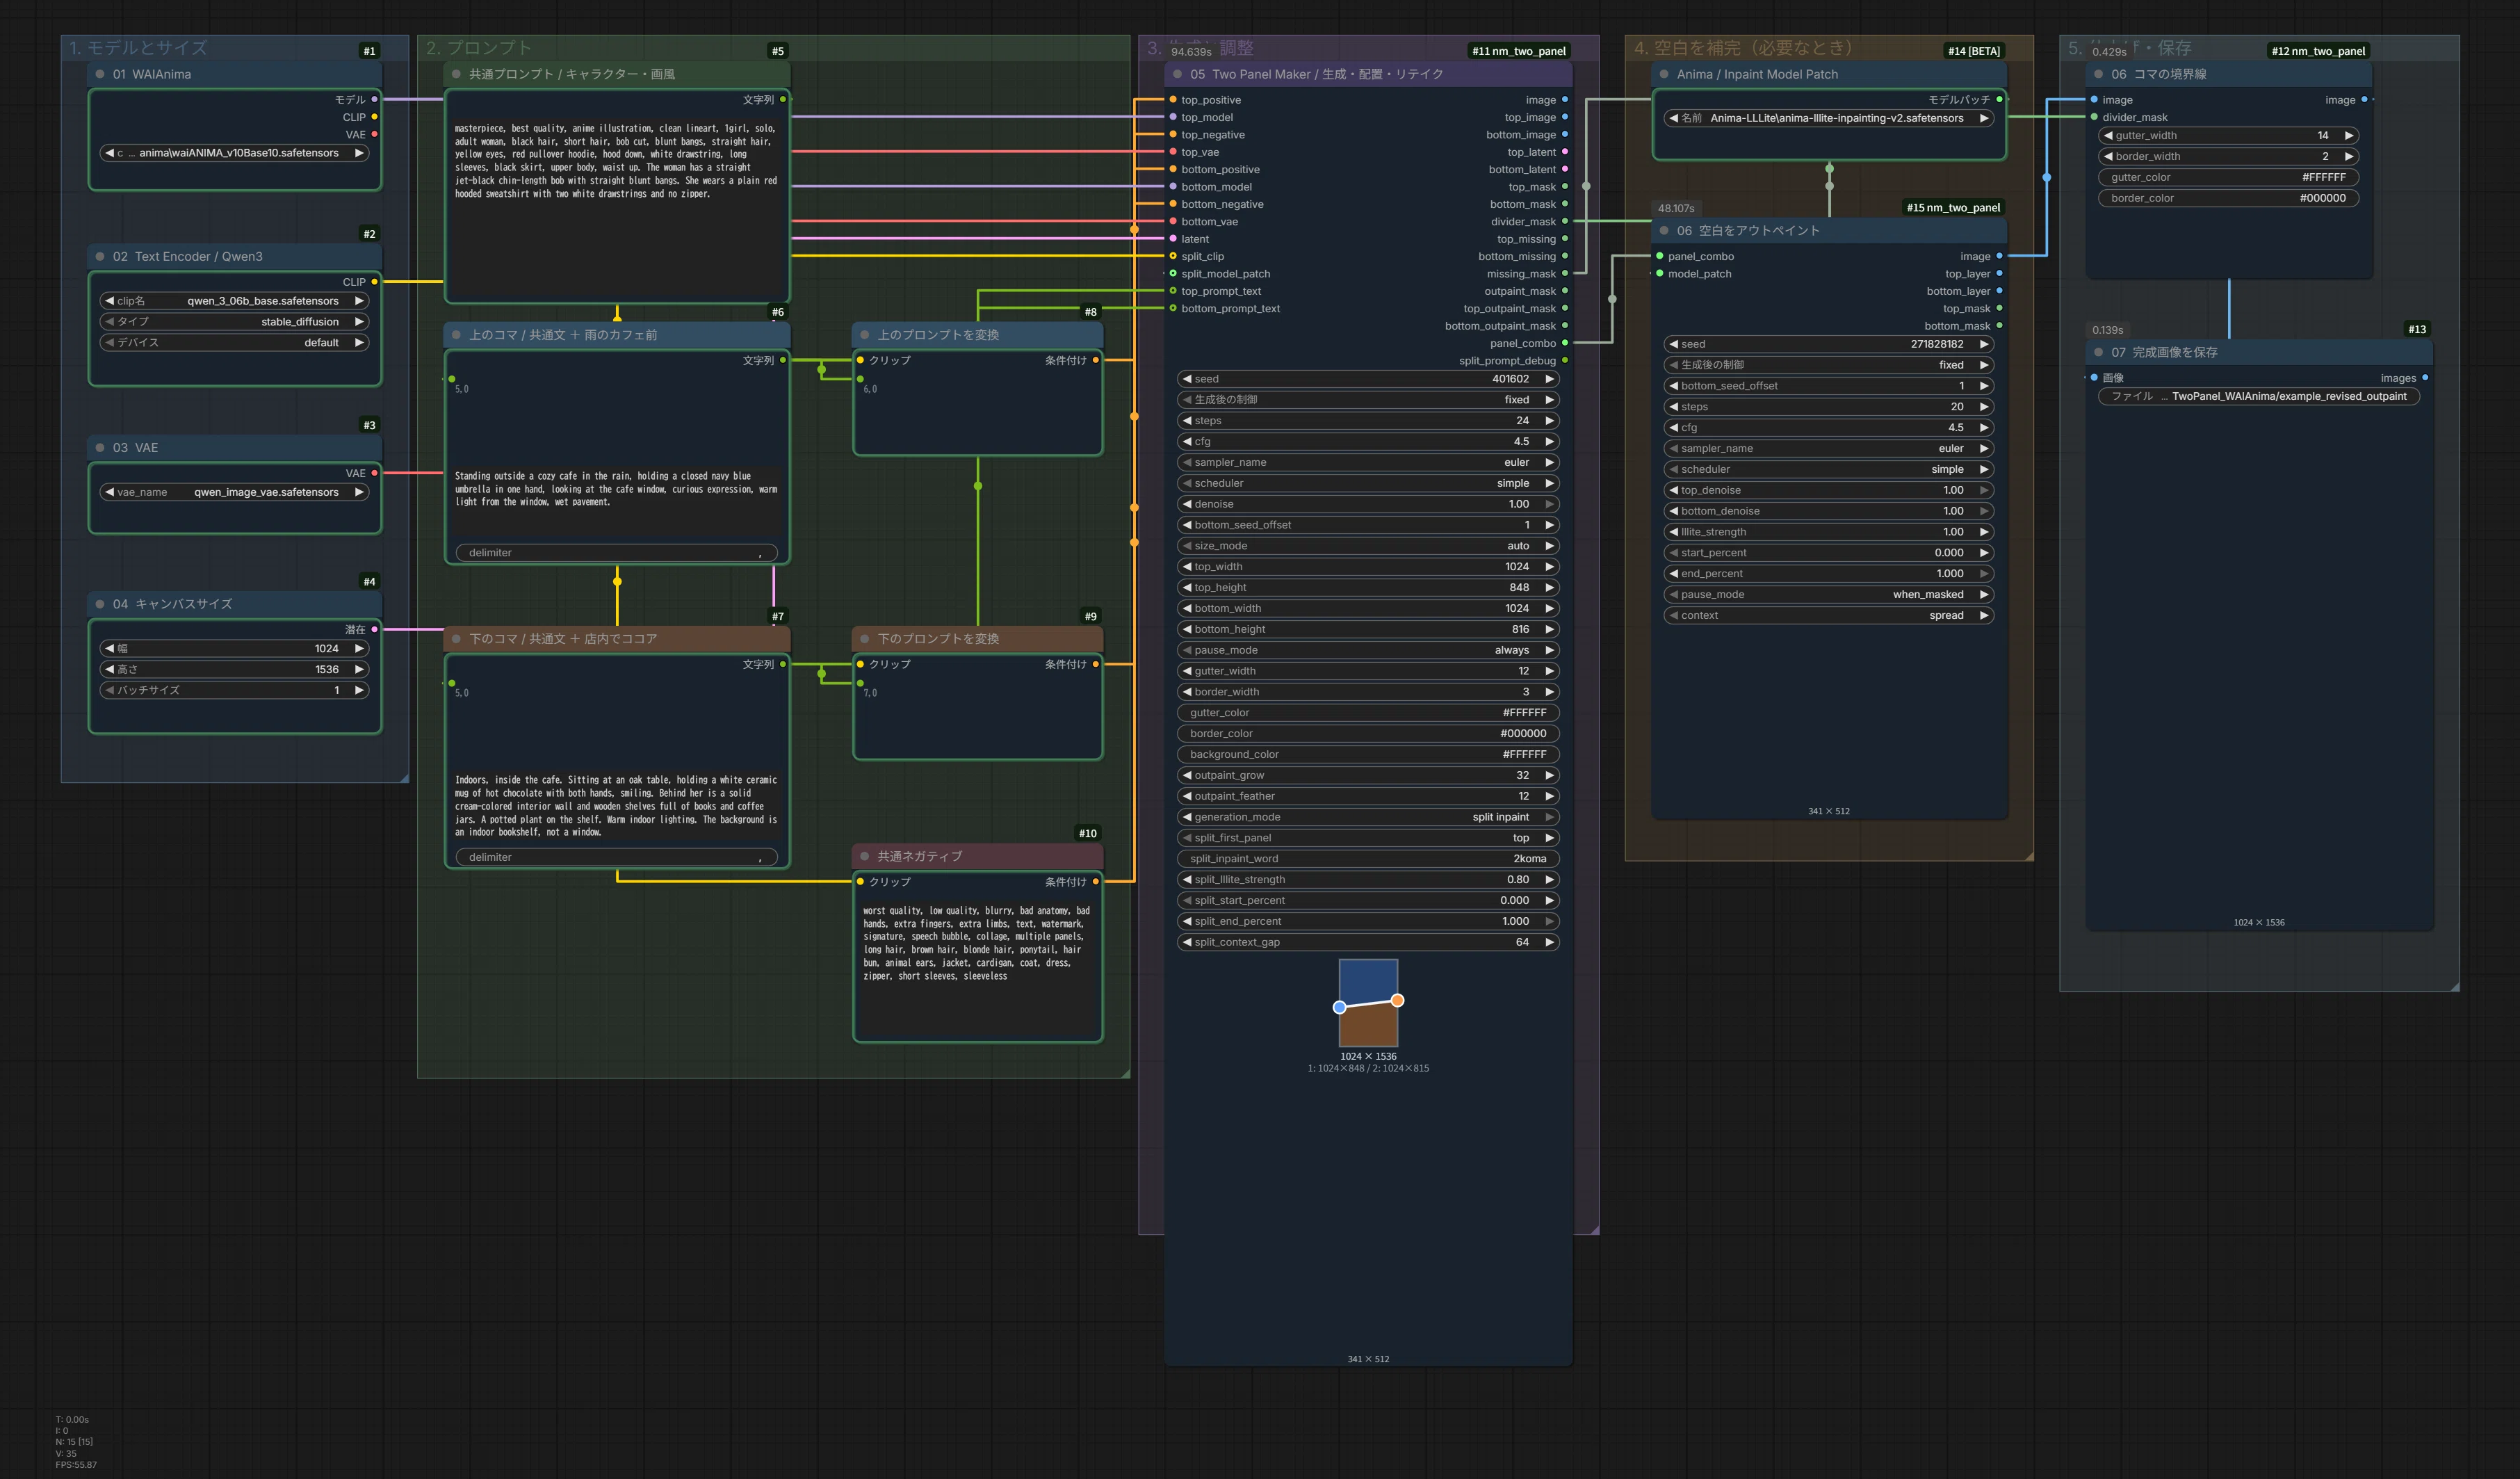
Task: Collapse the 上のコマ / 共通文 + 雨のカフェ前 node dot
Action: pos(456,335)
